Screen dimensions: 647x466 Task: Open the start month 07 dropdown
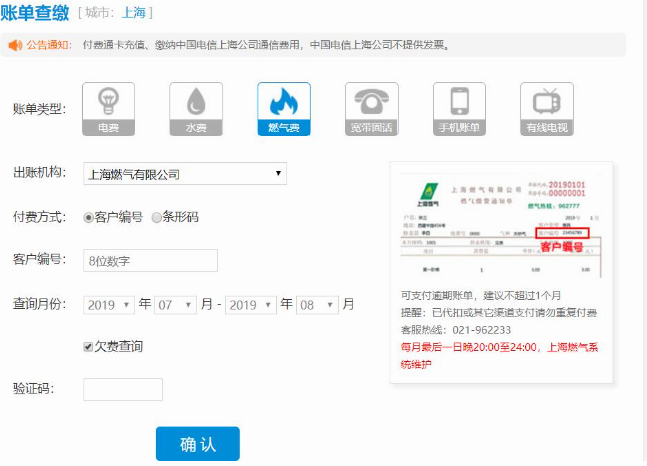pos(175,305)
